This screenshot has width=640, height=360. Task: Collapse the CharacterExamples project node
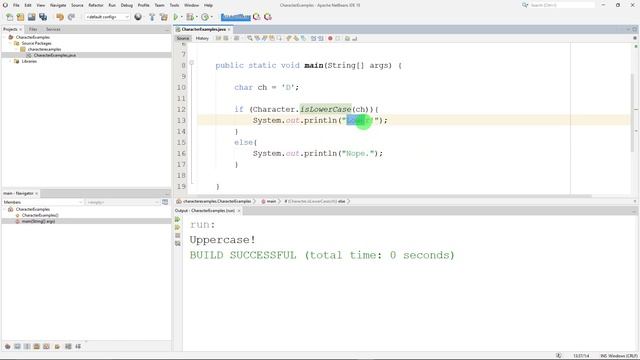pos(4,37)
